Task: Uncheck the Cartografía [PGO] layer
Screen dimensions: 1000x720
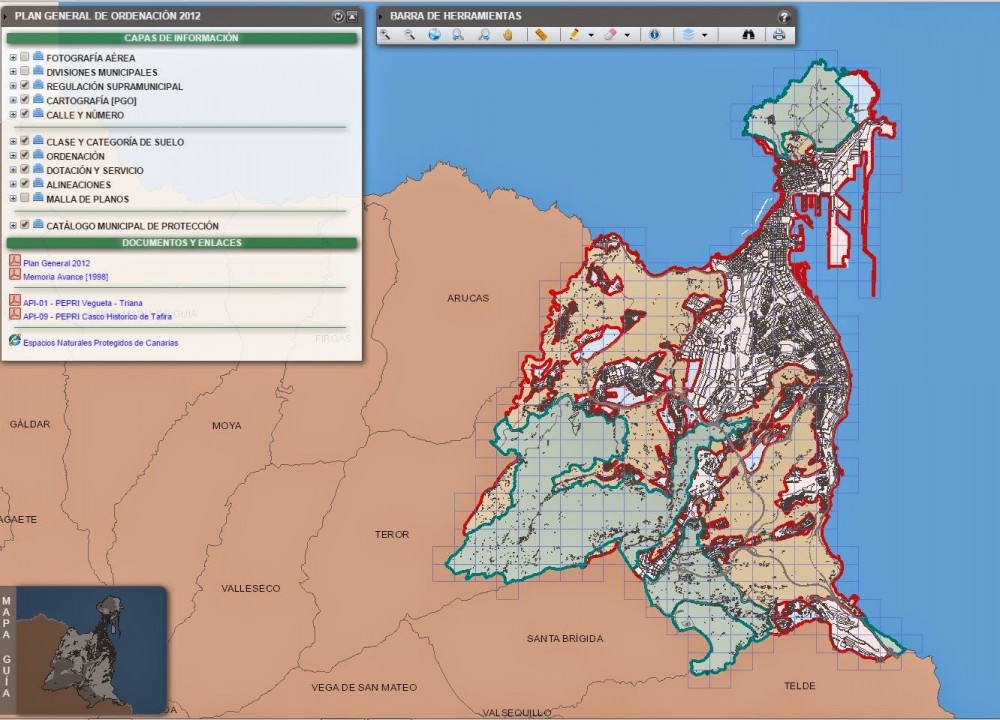Action: (x=25, y=100)
